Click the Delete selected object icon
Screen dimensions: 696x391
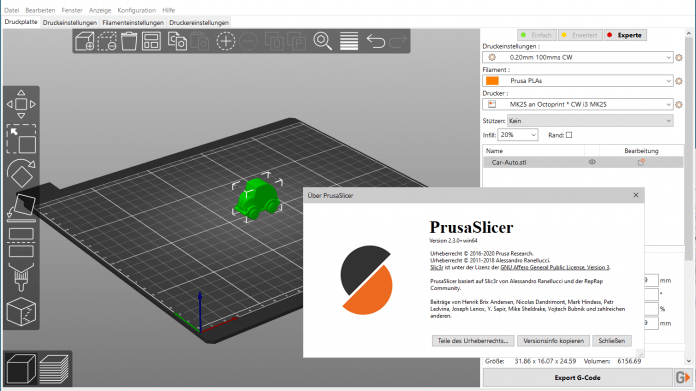click(x=107, y=41)
